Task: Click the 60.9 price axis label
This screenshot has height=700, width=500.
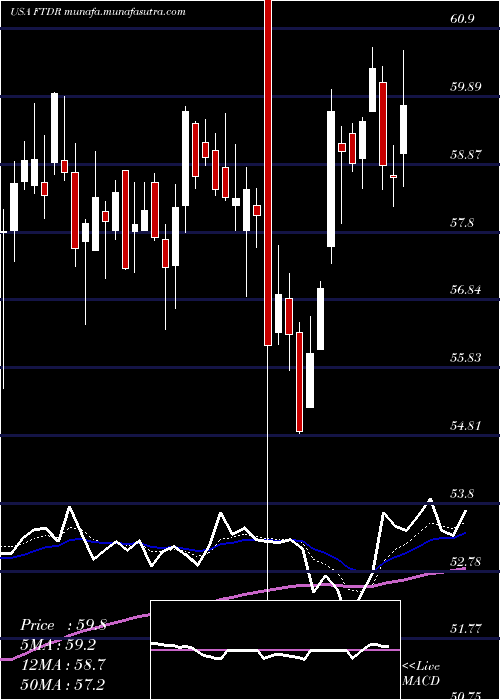Action: [x=462, y=18]
